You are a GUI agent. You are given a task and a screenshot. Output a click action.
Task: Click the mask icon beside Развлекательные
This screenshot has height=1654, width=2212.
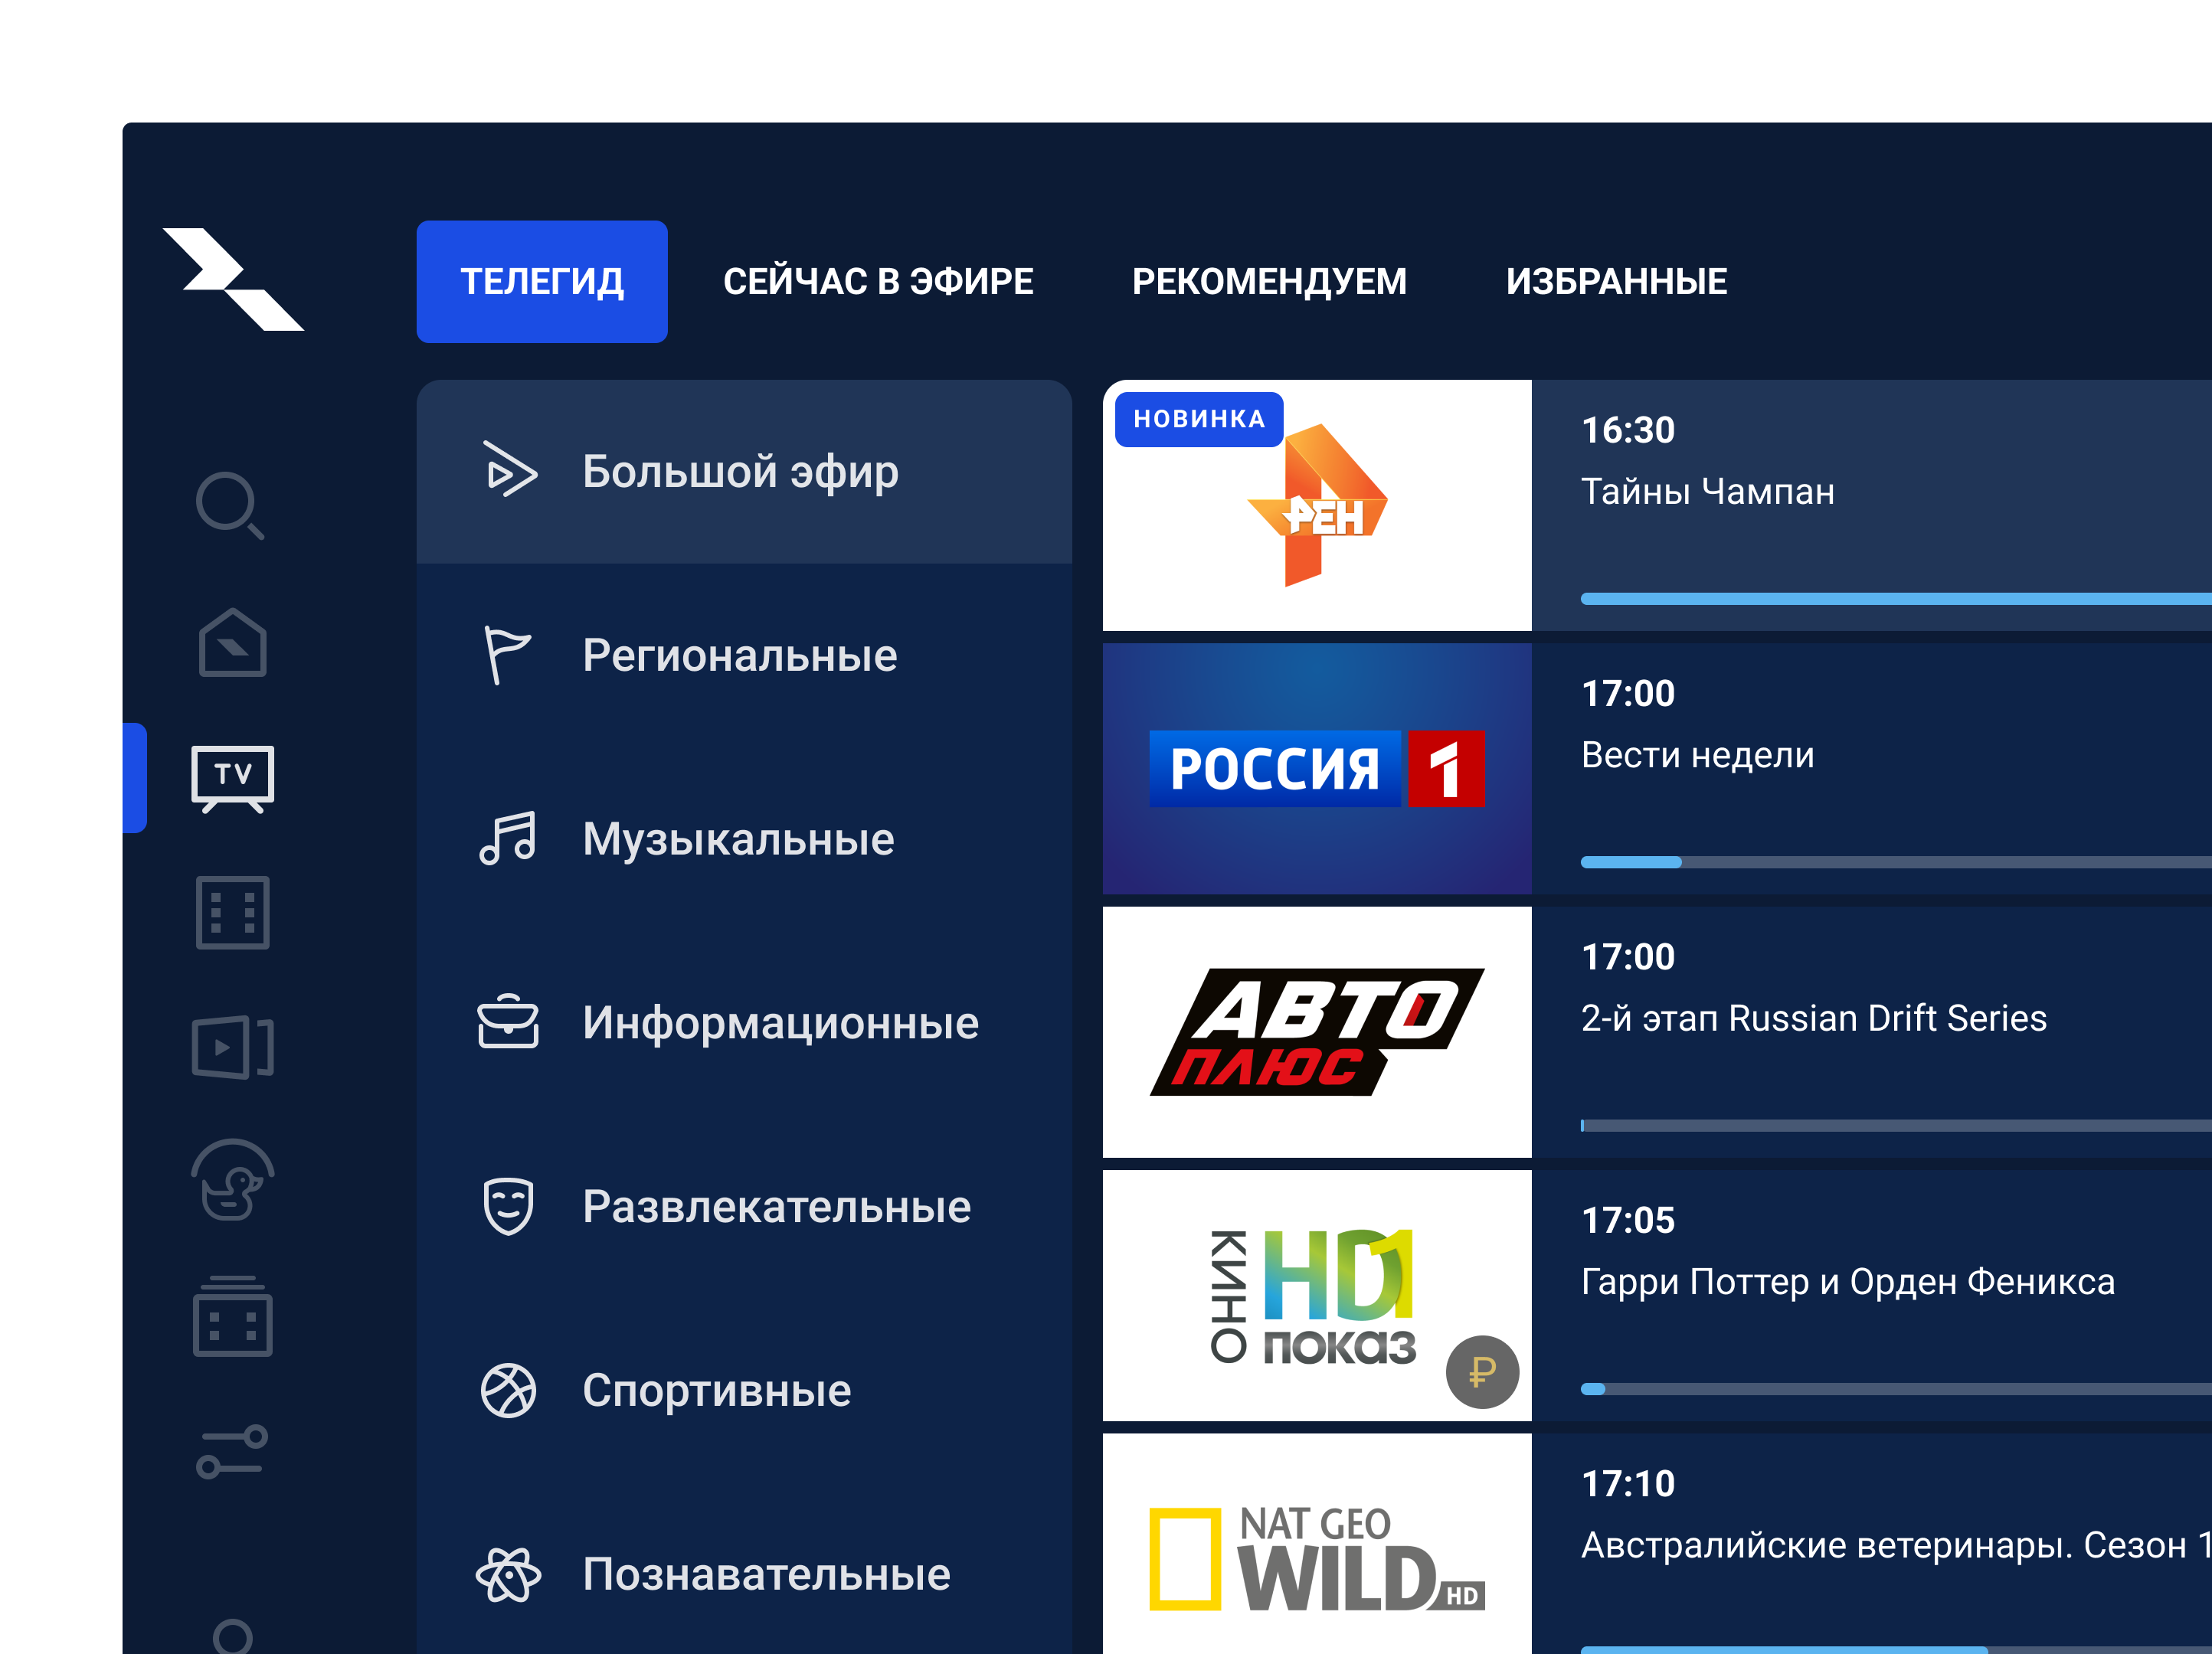pyautogui.click(x=508, y=1206)
